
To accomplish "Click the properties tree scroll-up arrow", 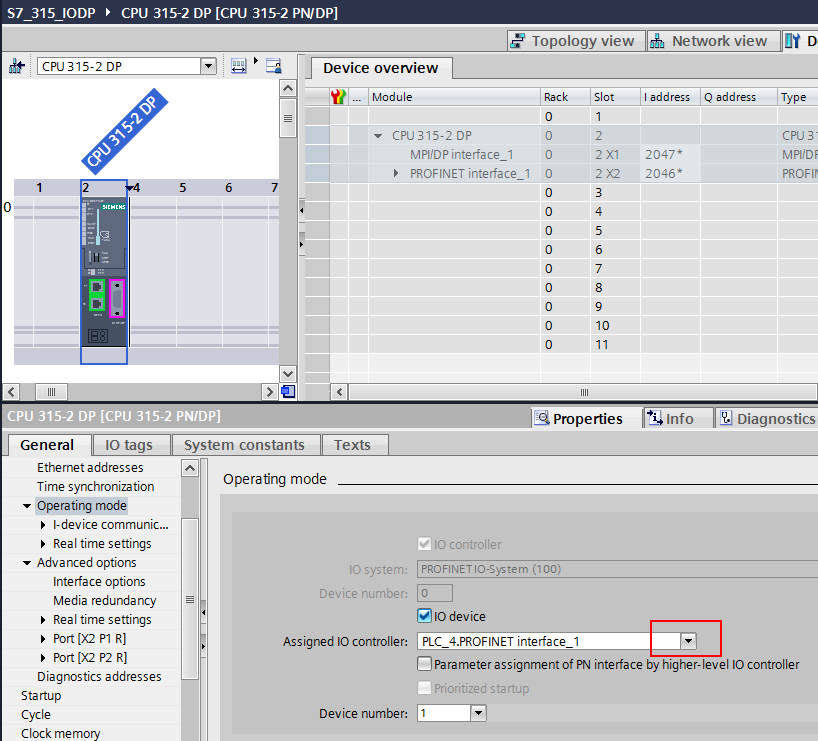I will [190, 468].
